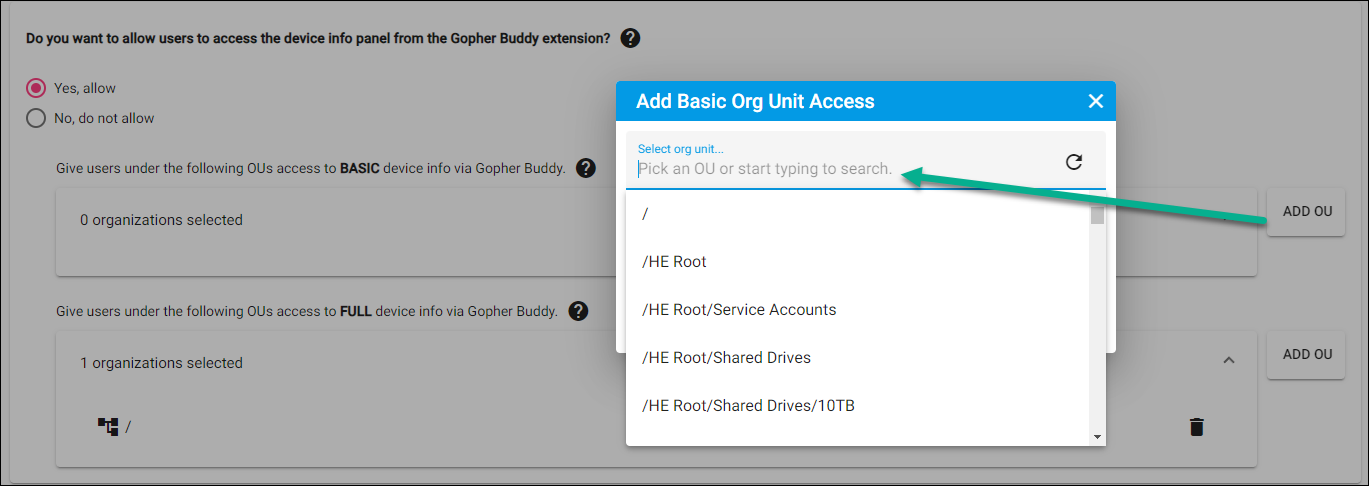Choose '/HE Root/Service Accounts' option

858,310
